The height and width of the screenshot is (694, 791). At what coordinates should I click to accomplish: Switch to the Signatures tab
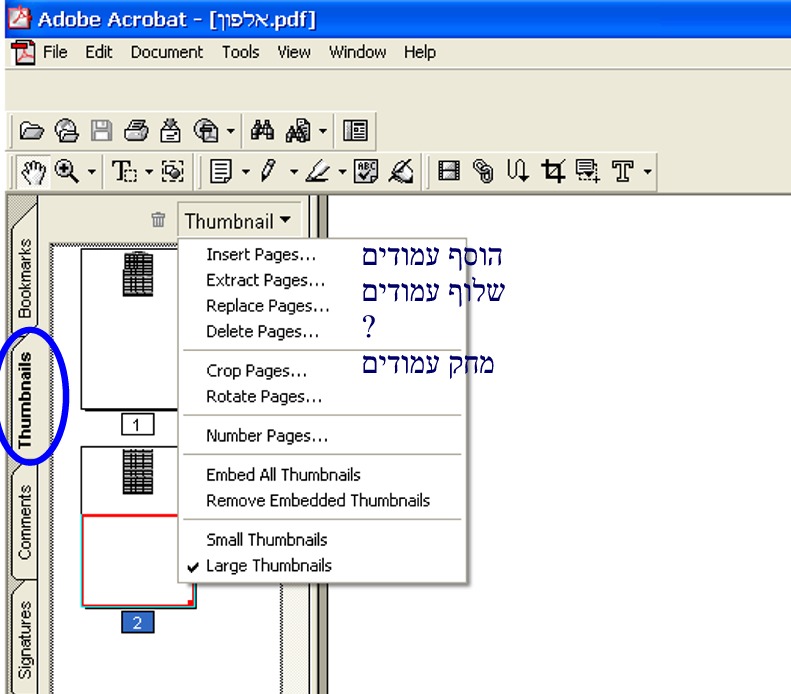coord(24,640)
